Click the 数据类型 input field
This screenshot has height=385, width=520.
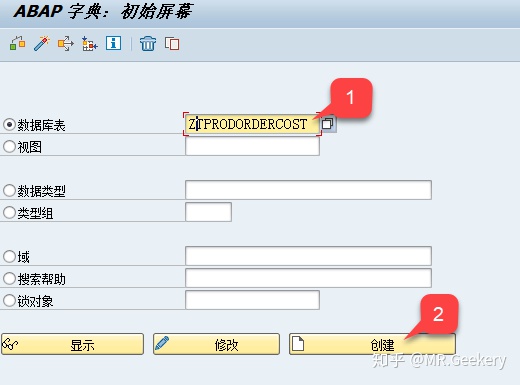308,190
